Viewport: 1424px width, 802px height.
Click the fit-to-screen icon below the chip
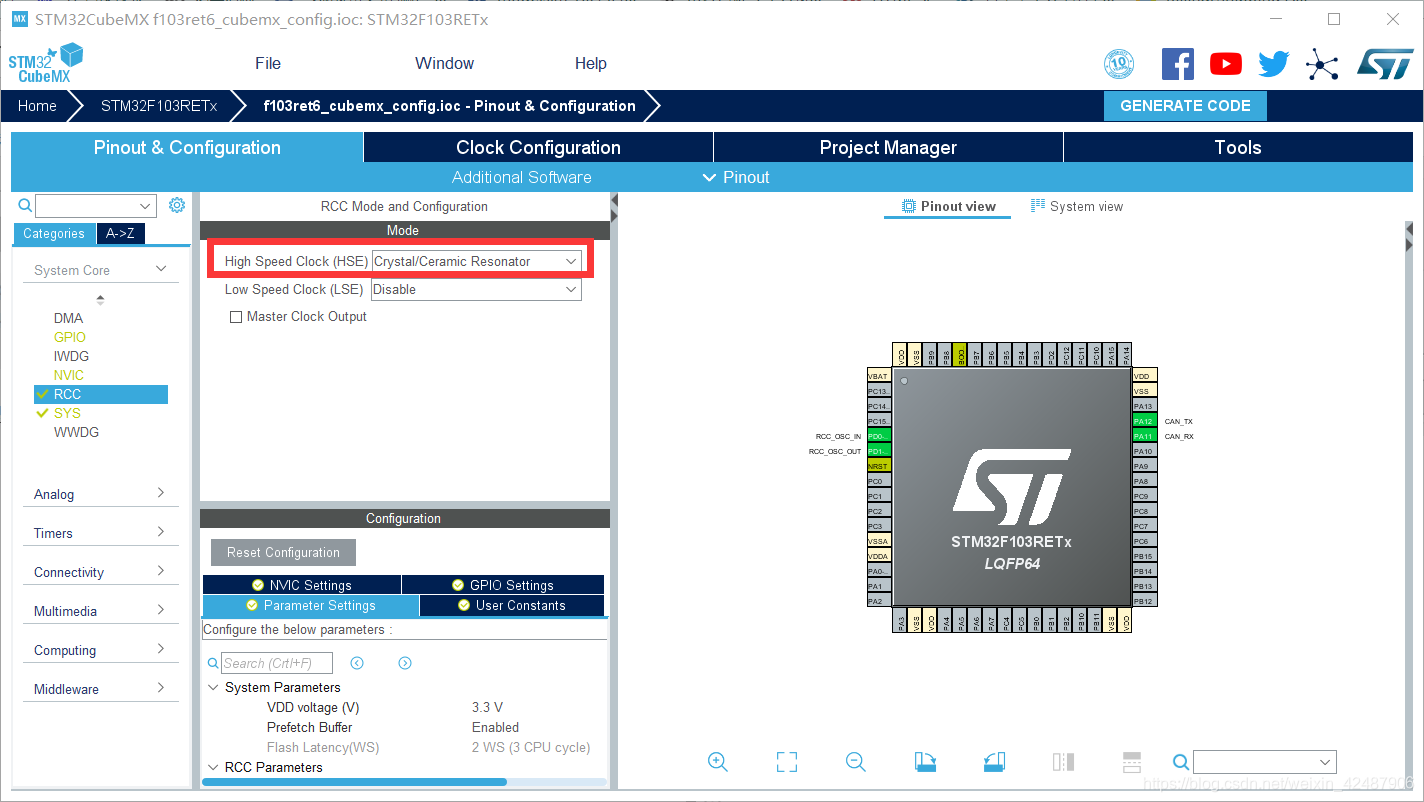[x=787, y=762]
